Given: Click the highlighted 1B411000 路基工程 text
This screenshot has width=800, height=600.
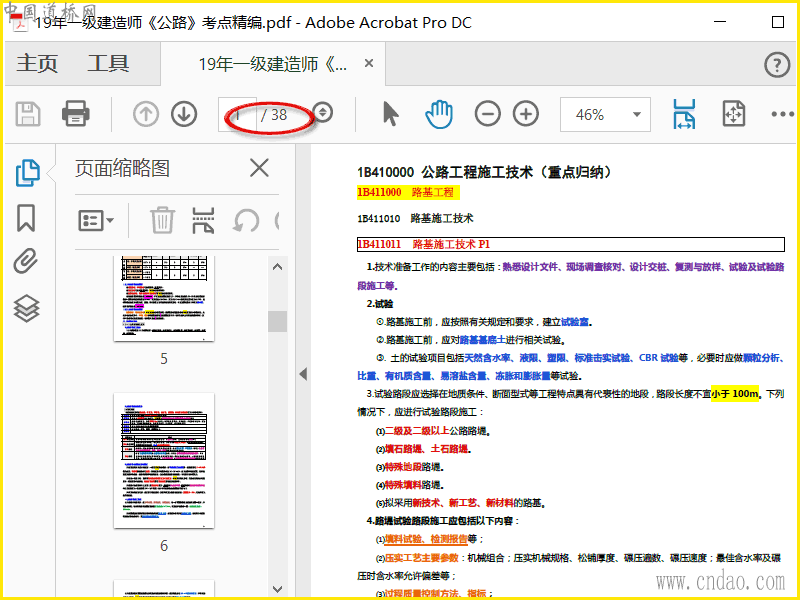Looking at the screenshot, I should (406, 192).
